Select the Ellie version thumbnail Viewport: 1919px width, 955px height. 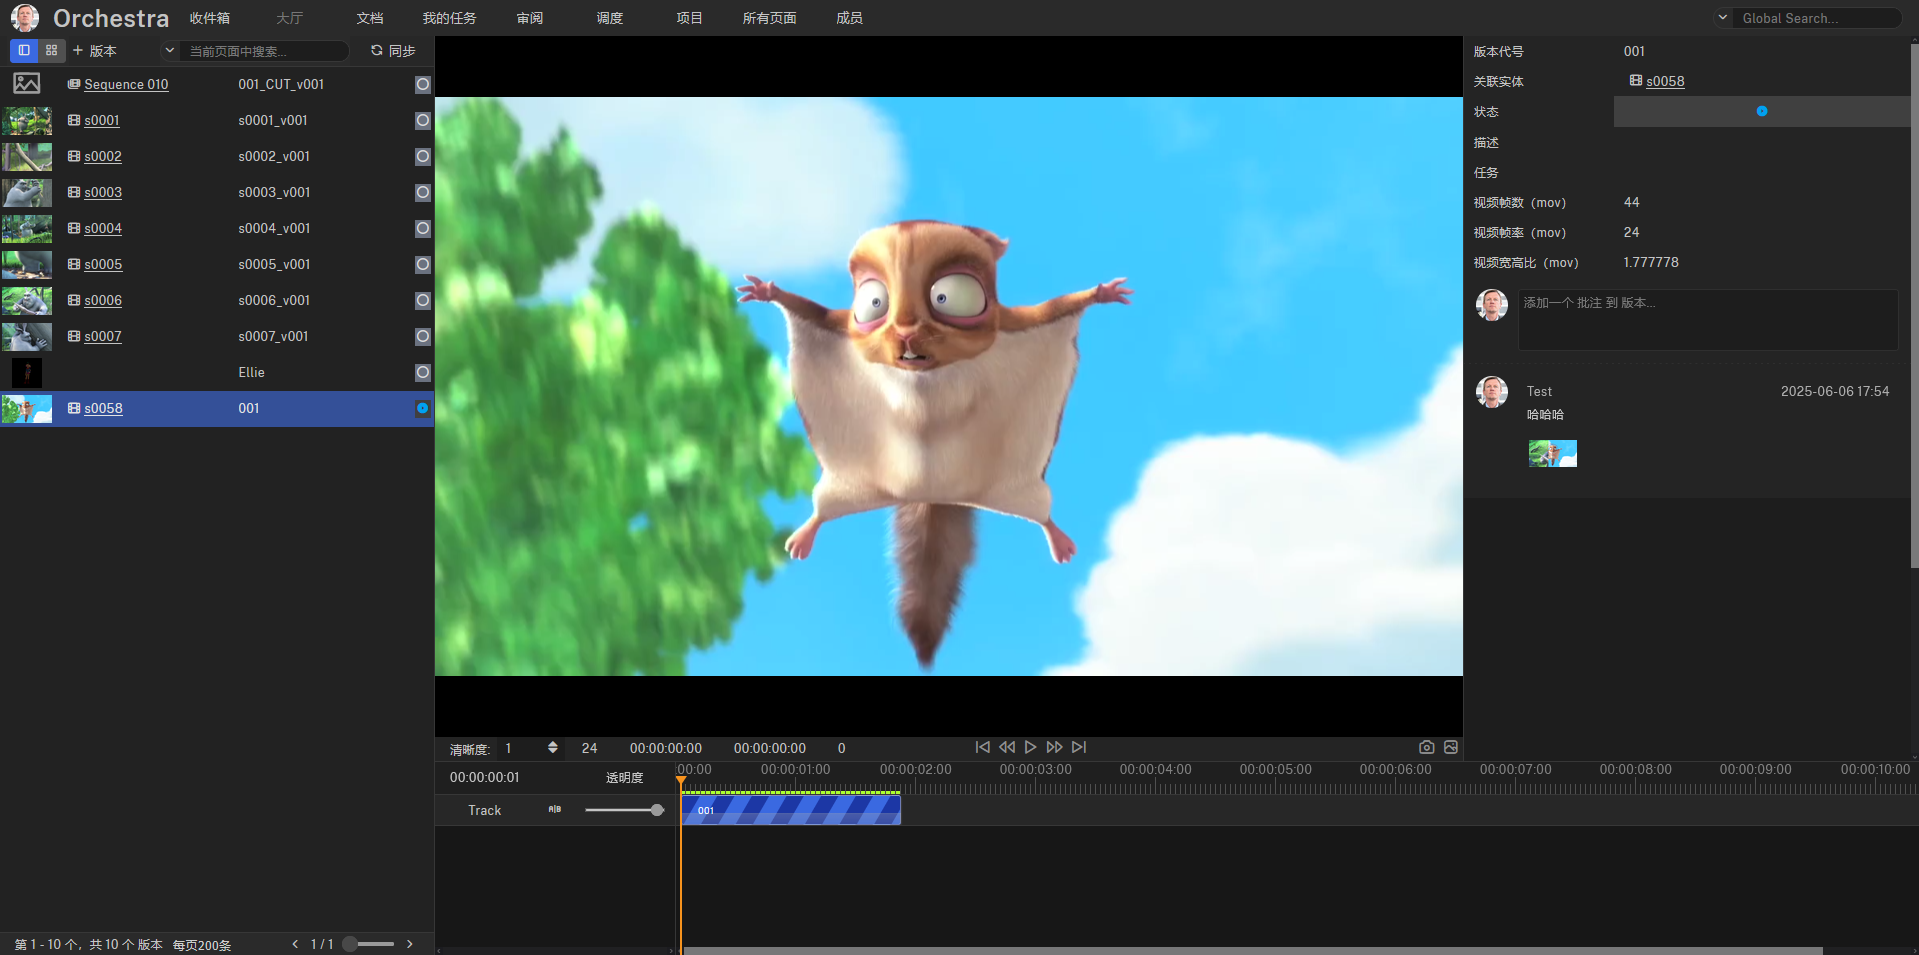click(27, 372)
